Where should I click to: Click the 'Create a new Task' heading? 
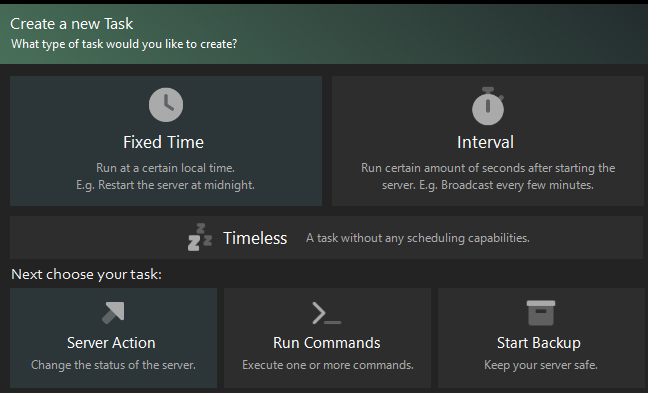coord(71,24)
